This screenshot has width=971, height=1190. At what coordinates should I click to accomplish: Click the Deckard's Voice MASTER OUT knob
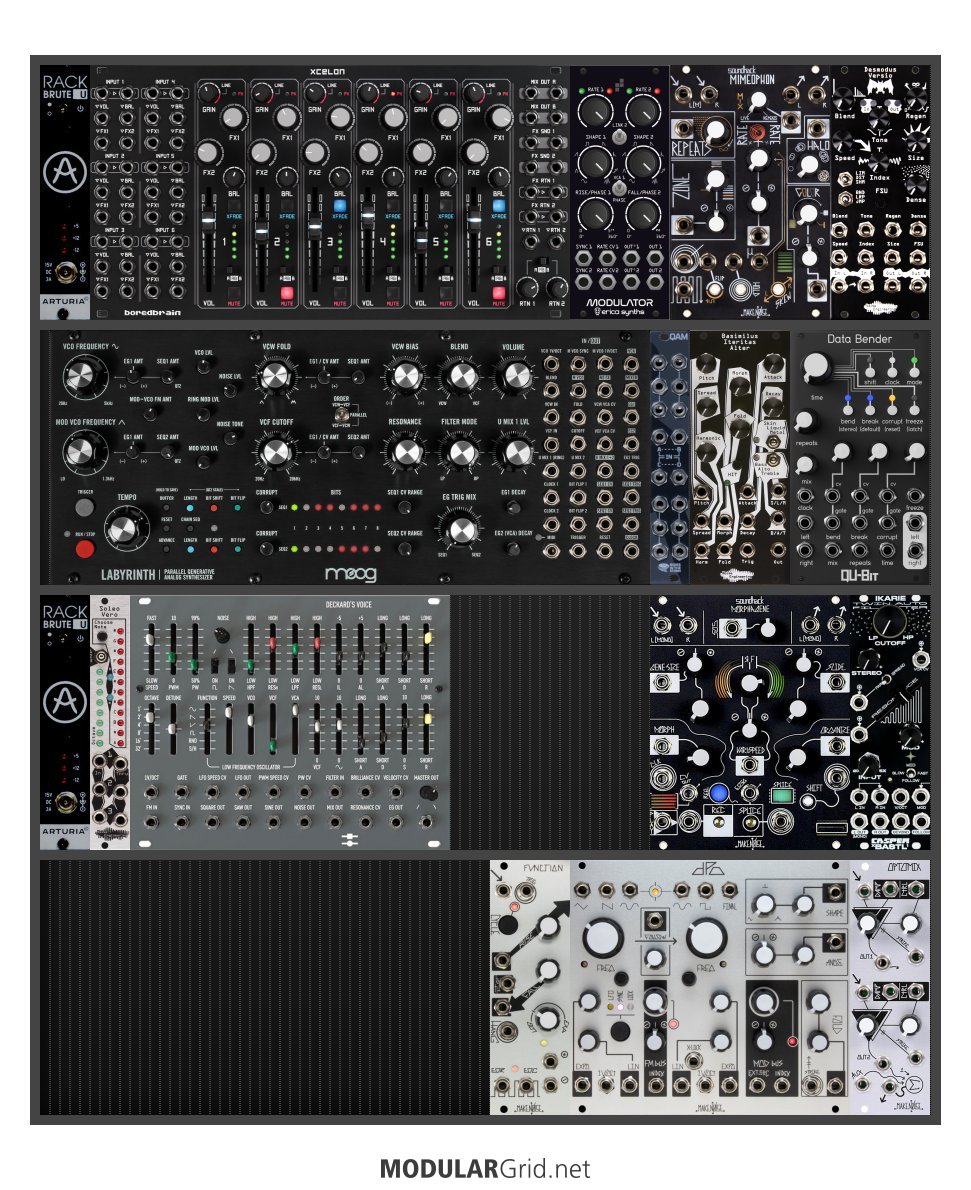click(x=427, y=793)
